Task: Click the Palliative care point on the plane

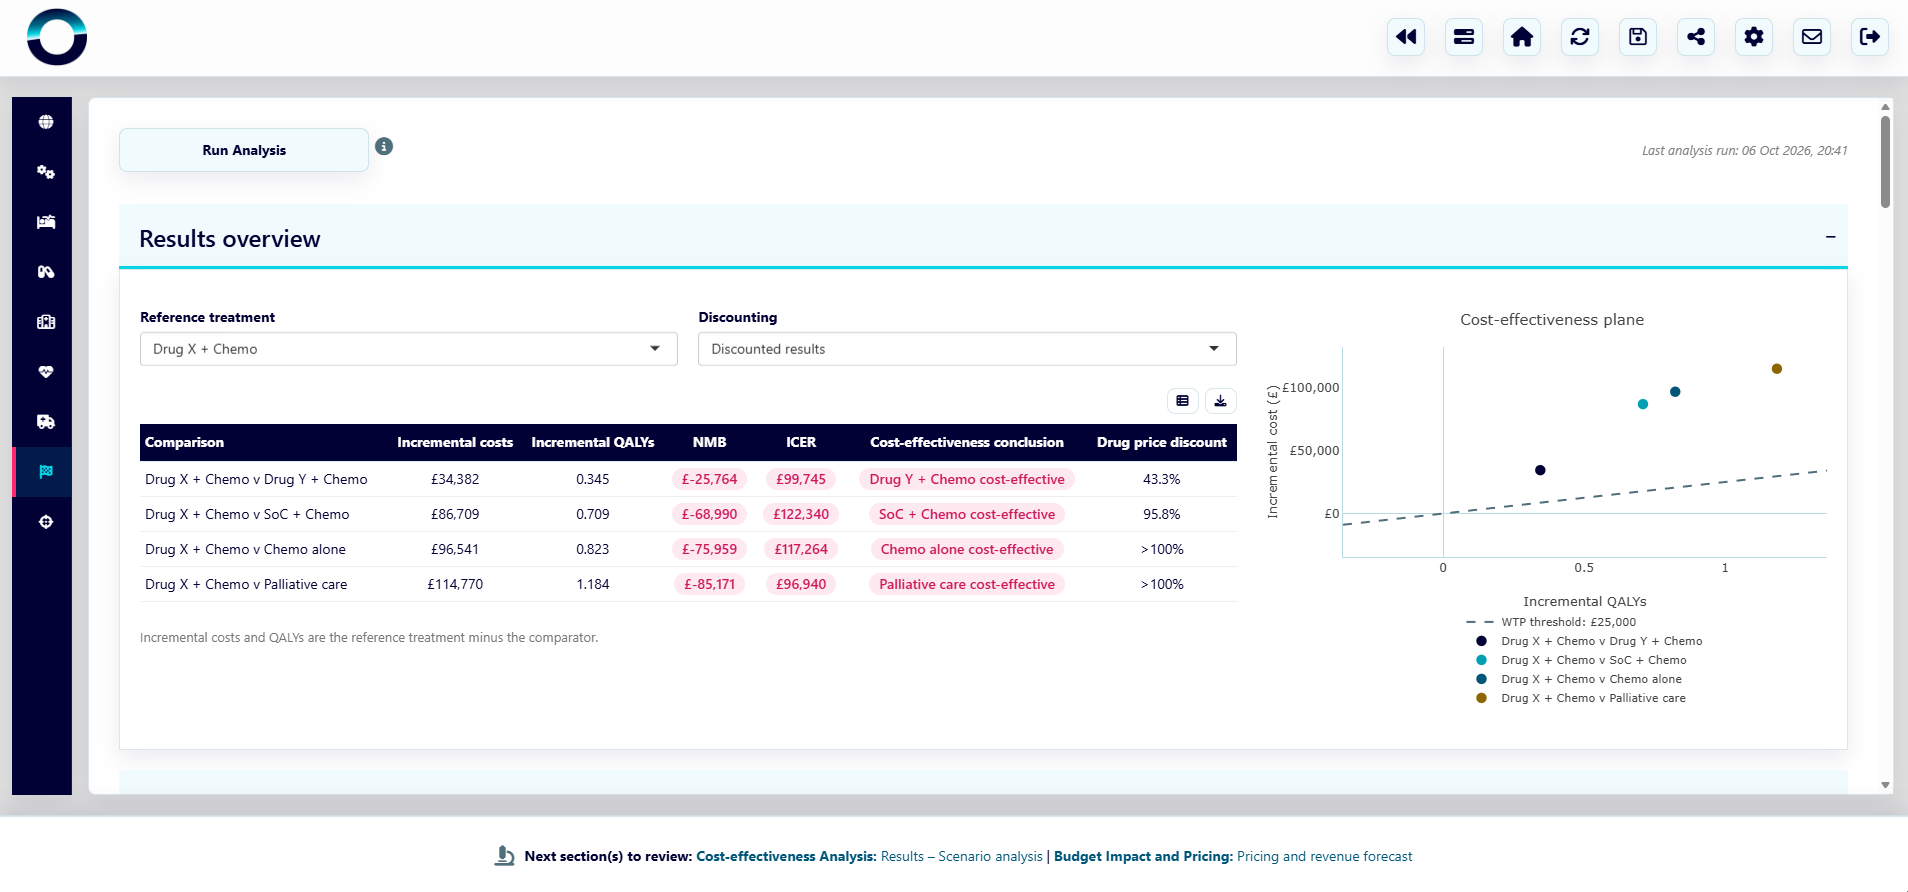Action: [1777, 369]
